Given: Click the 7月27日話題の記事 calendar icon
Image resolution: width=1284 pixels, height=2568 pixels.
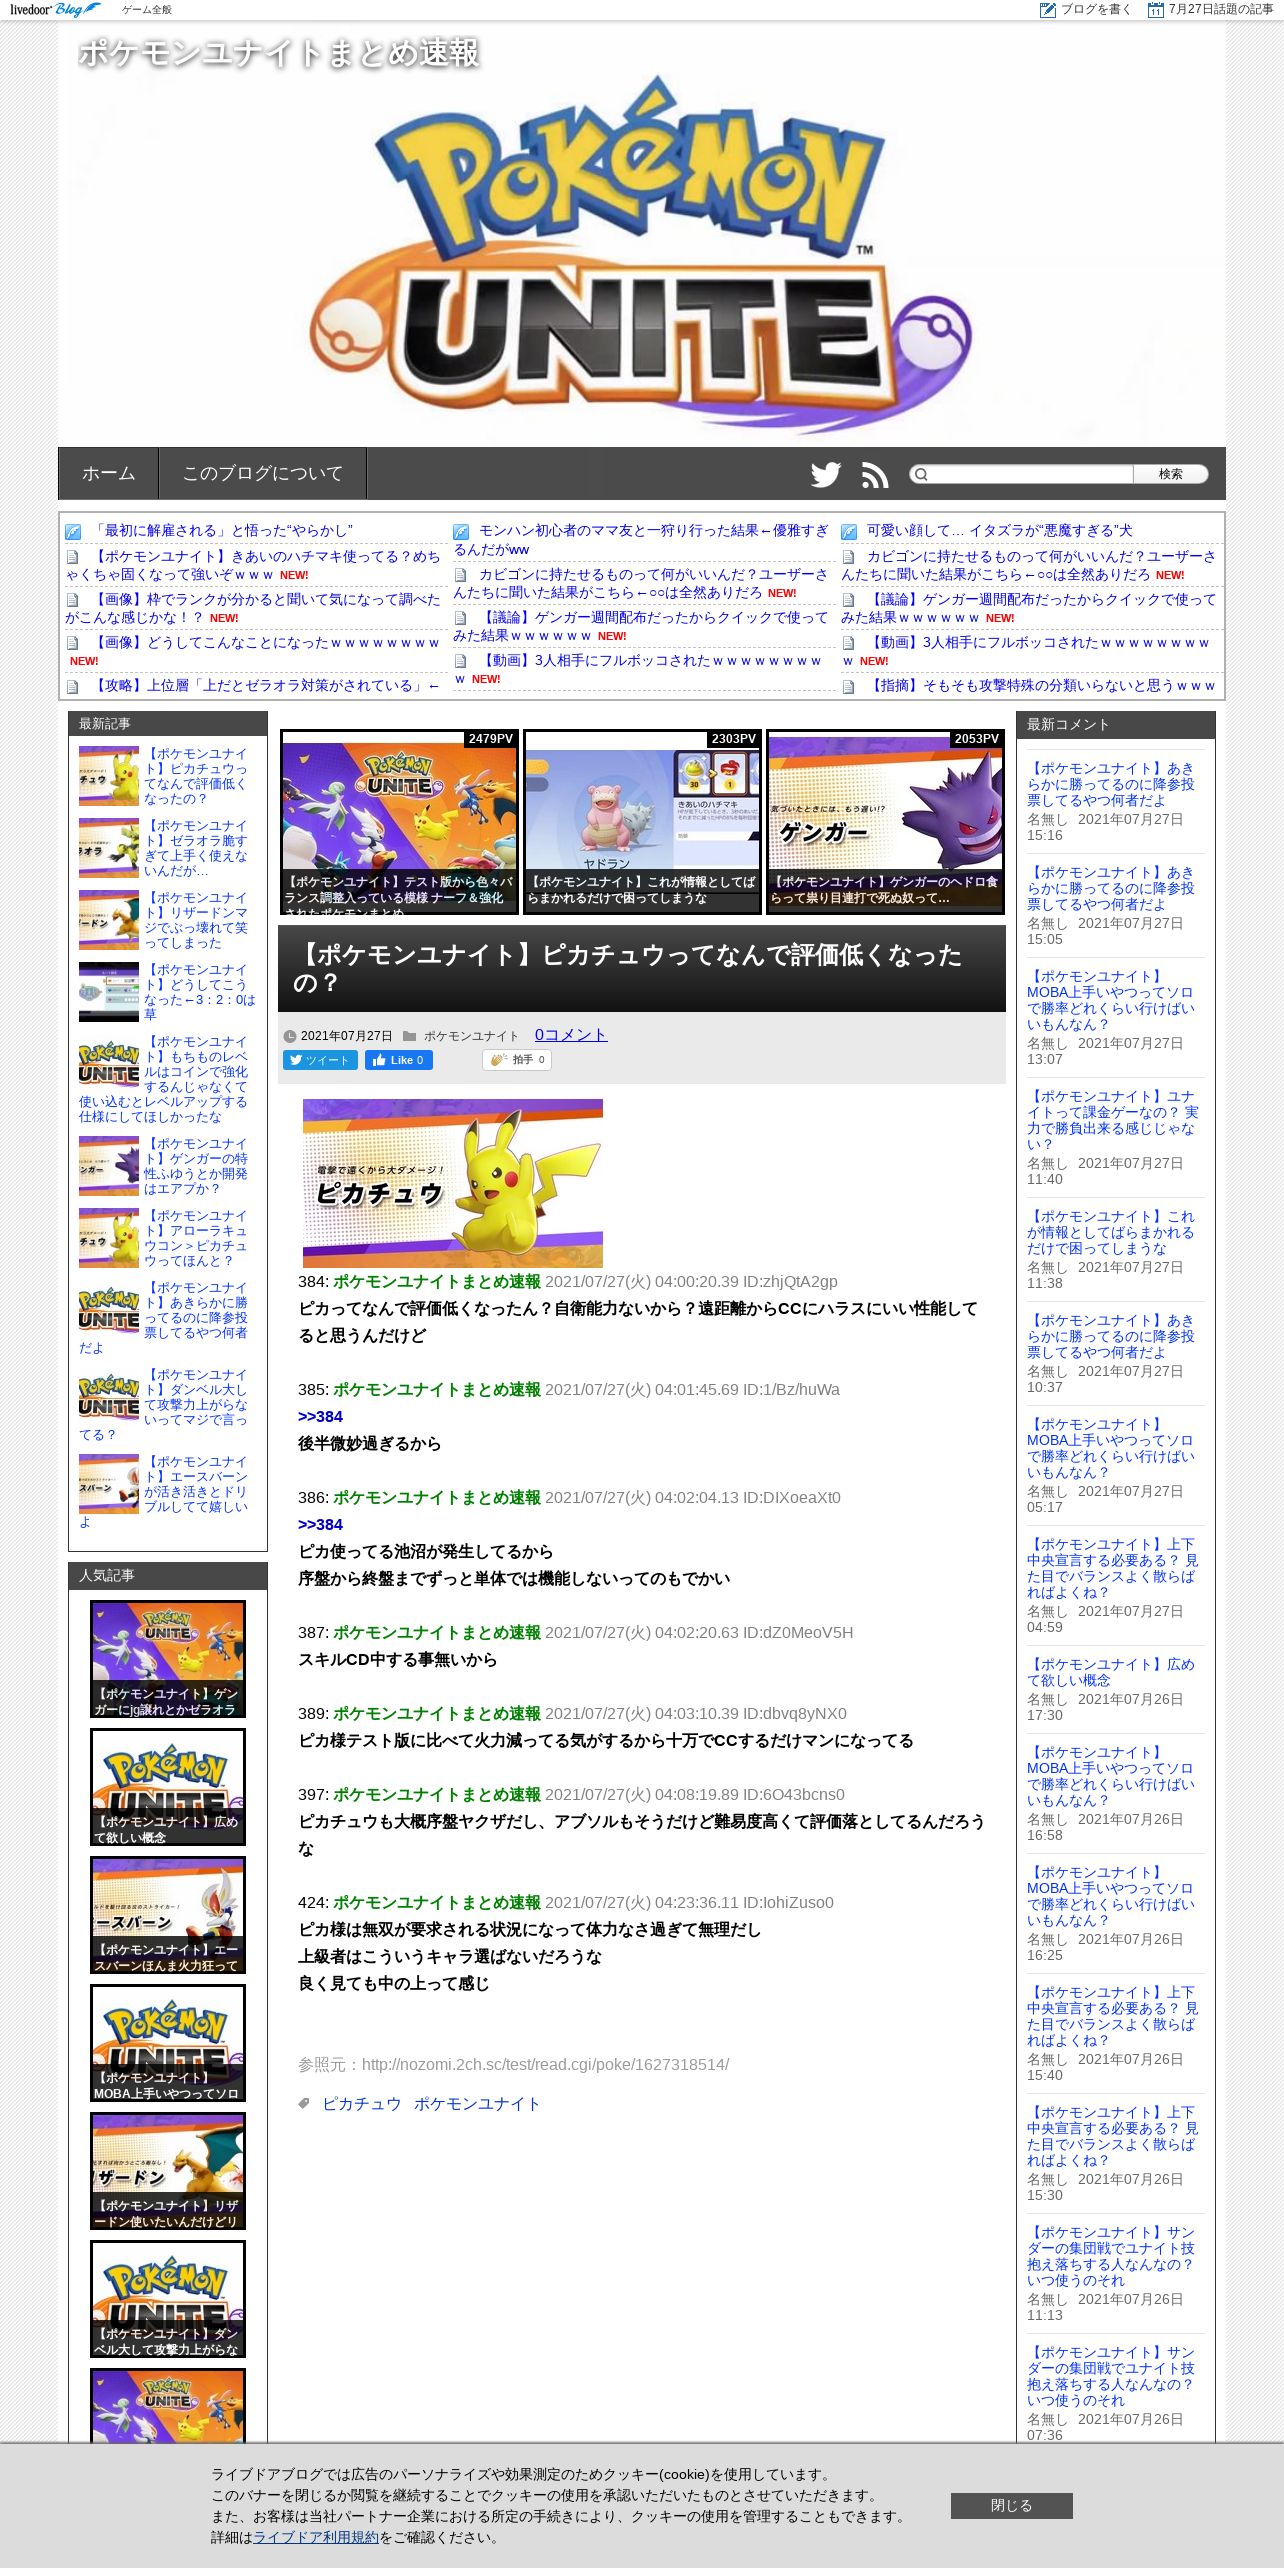Looking at the screenshot, I should click(1156, 10).
